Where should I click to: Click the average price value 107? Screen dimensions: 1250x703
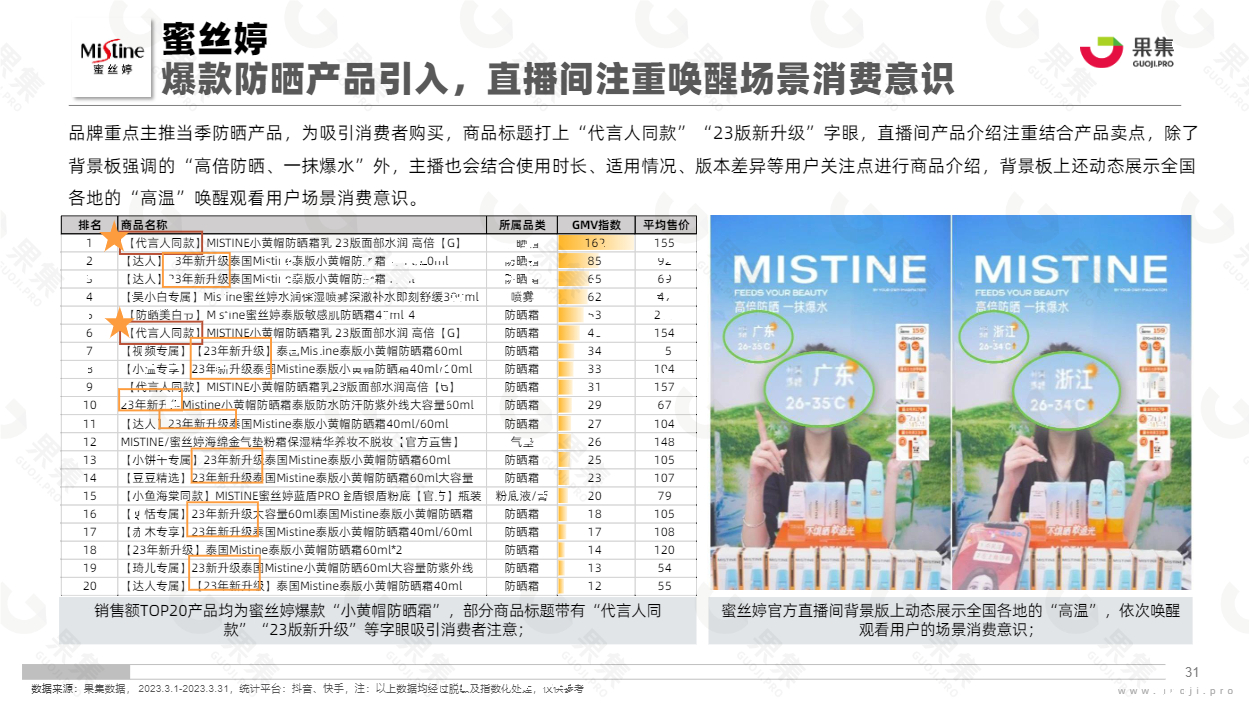click(665, 477)
